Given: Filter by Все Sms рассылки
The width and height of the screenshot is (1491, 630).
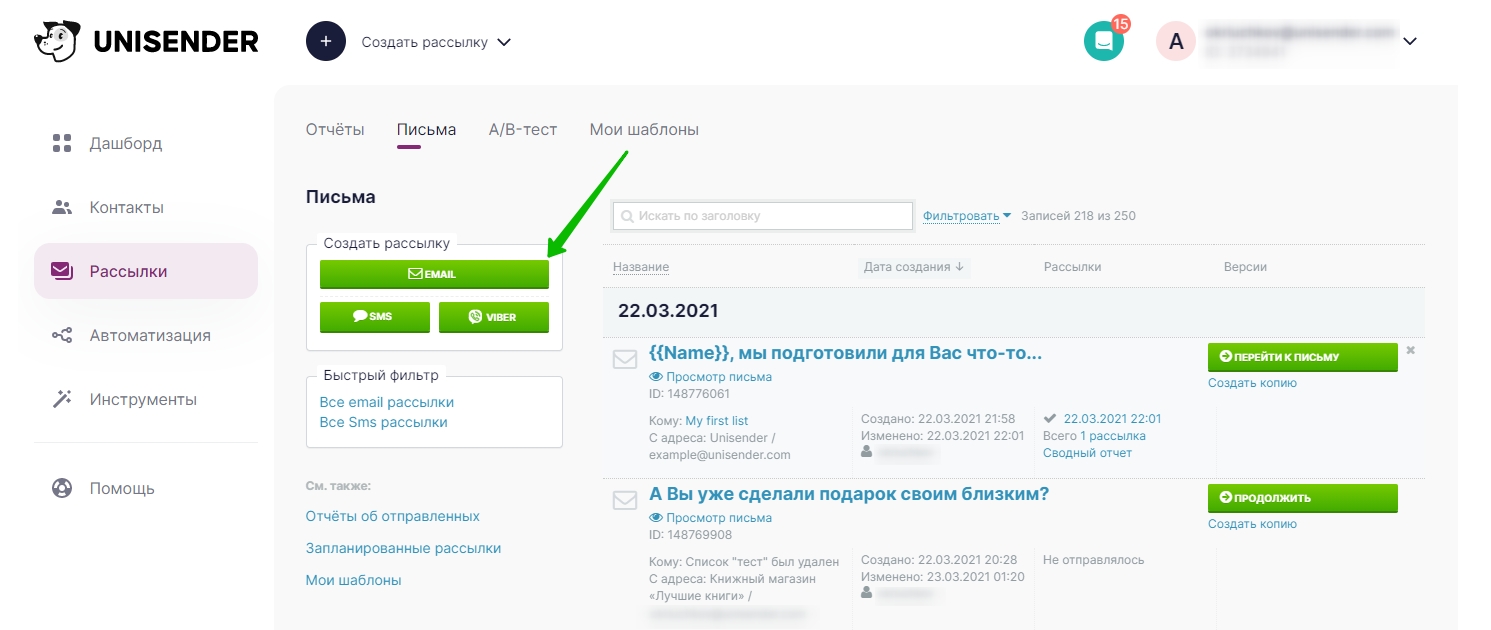Looking at the screenshot, I should tap(383, 422).
